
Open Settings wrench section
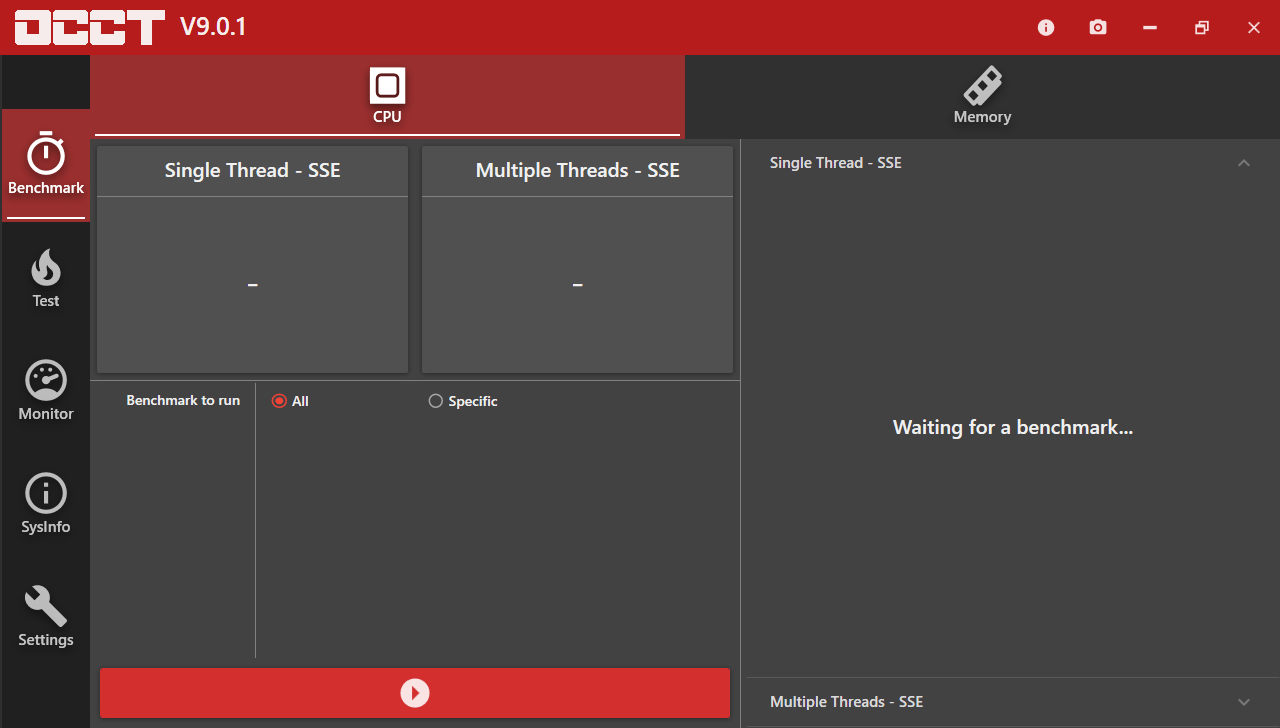pyautogui.click(x=46, y=617)
